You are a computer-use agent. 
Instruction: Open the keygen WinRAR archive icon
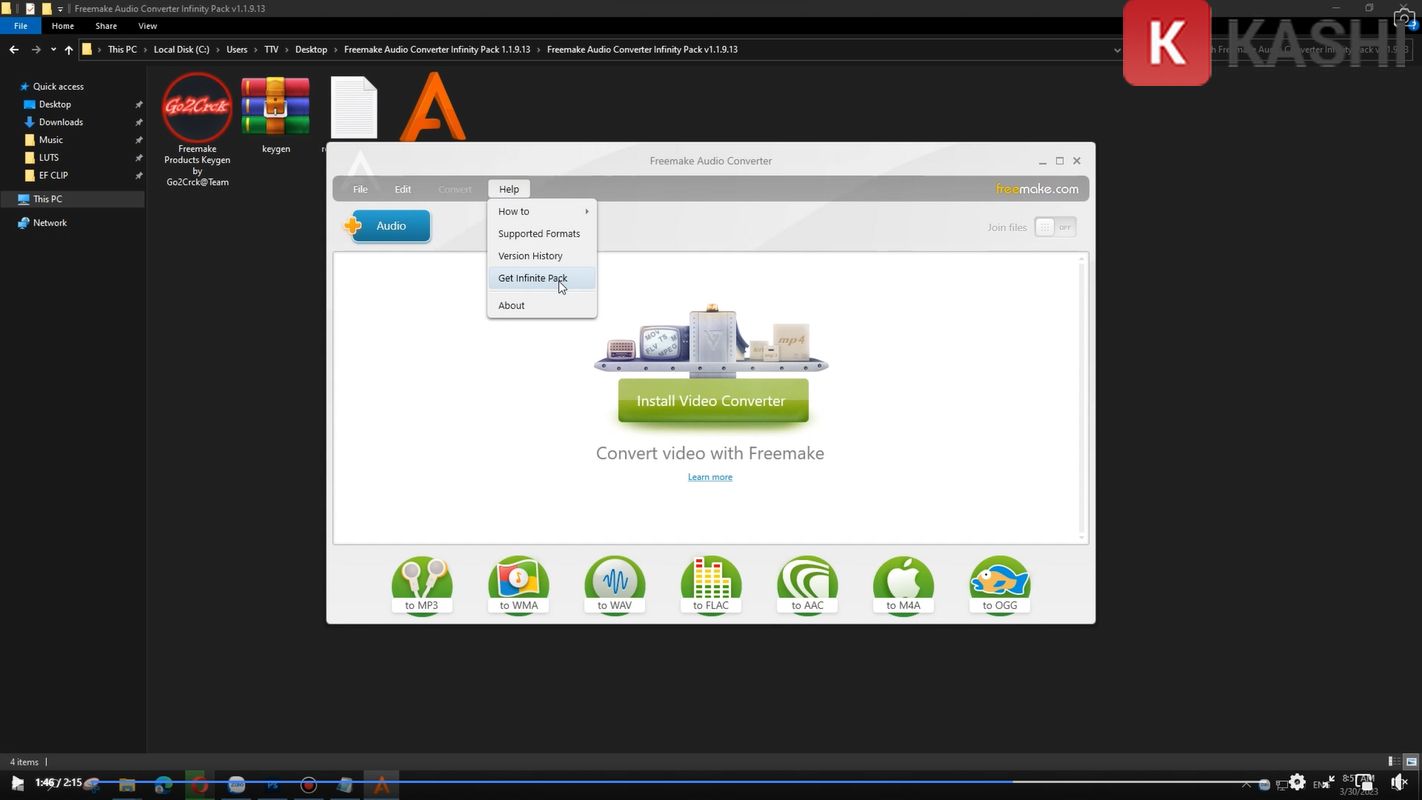275,108
